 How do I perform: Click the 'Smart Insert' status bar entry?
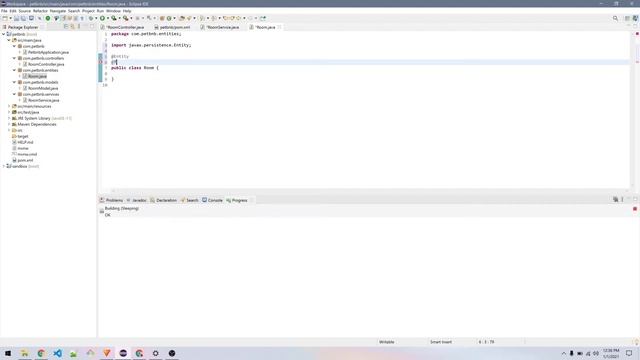(441, 342)
